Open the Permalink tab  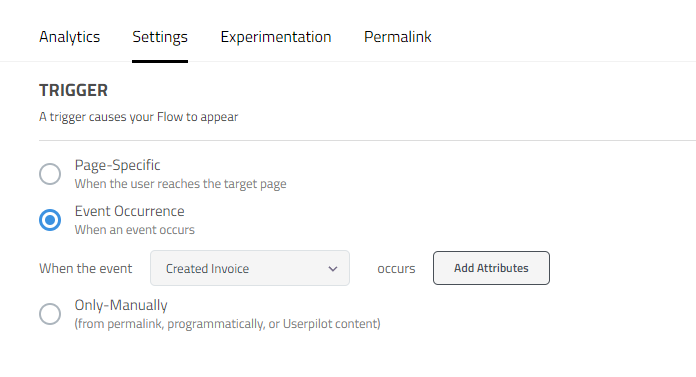click(x=397, y=37)
